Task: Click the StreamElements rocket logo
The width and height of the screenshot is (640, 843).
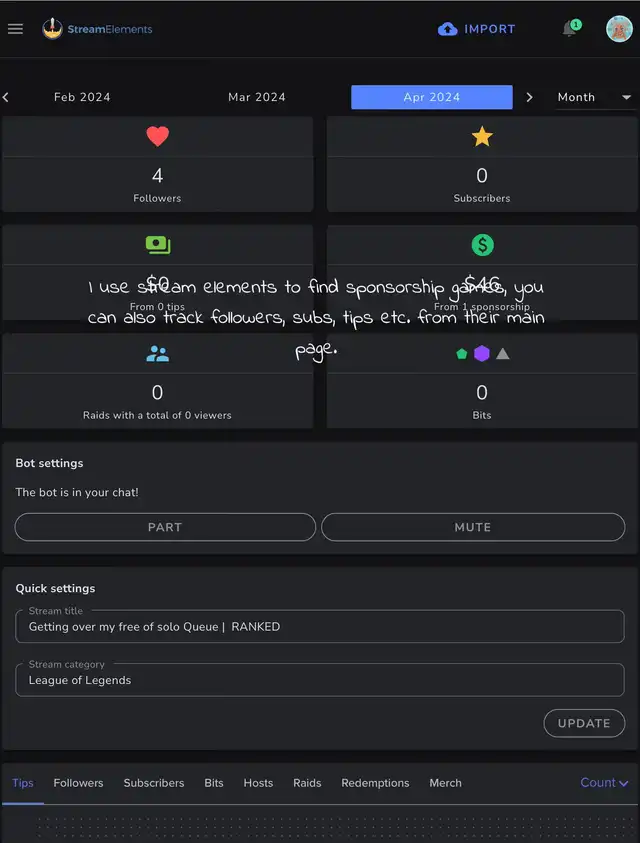Action: [52, 28]
